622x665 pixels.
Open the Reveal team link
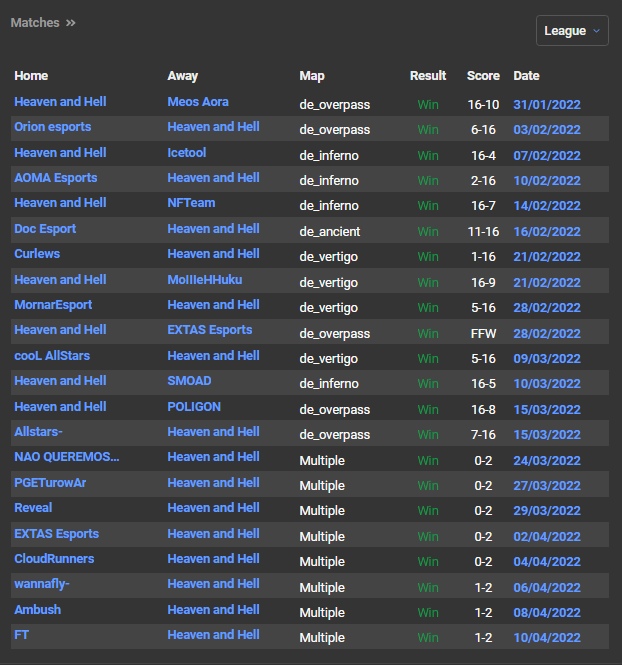33,507
